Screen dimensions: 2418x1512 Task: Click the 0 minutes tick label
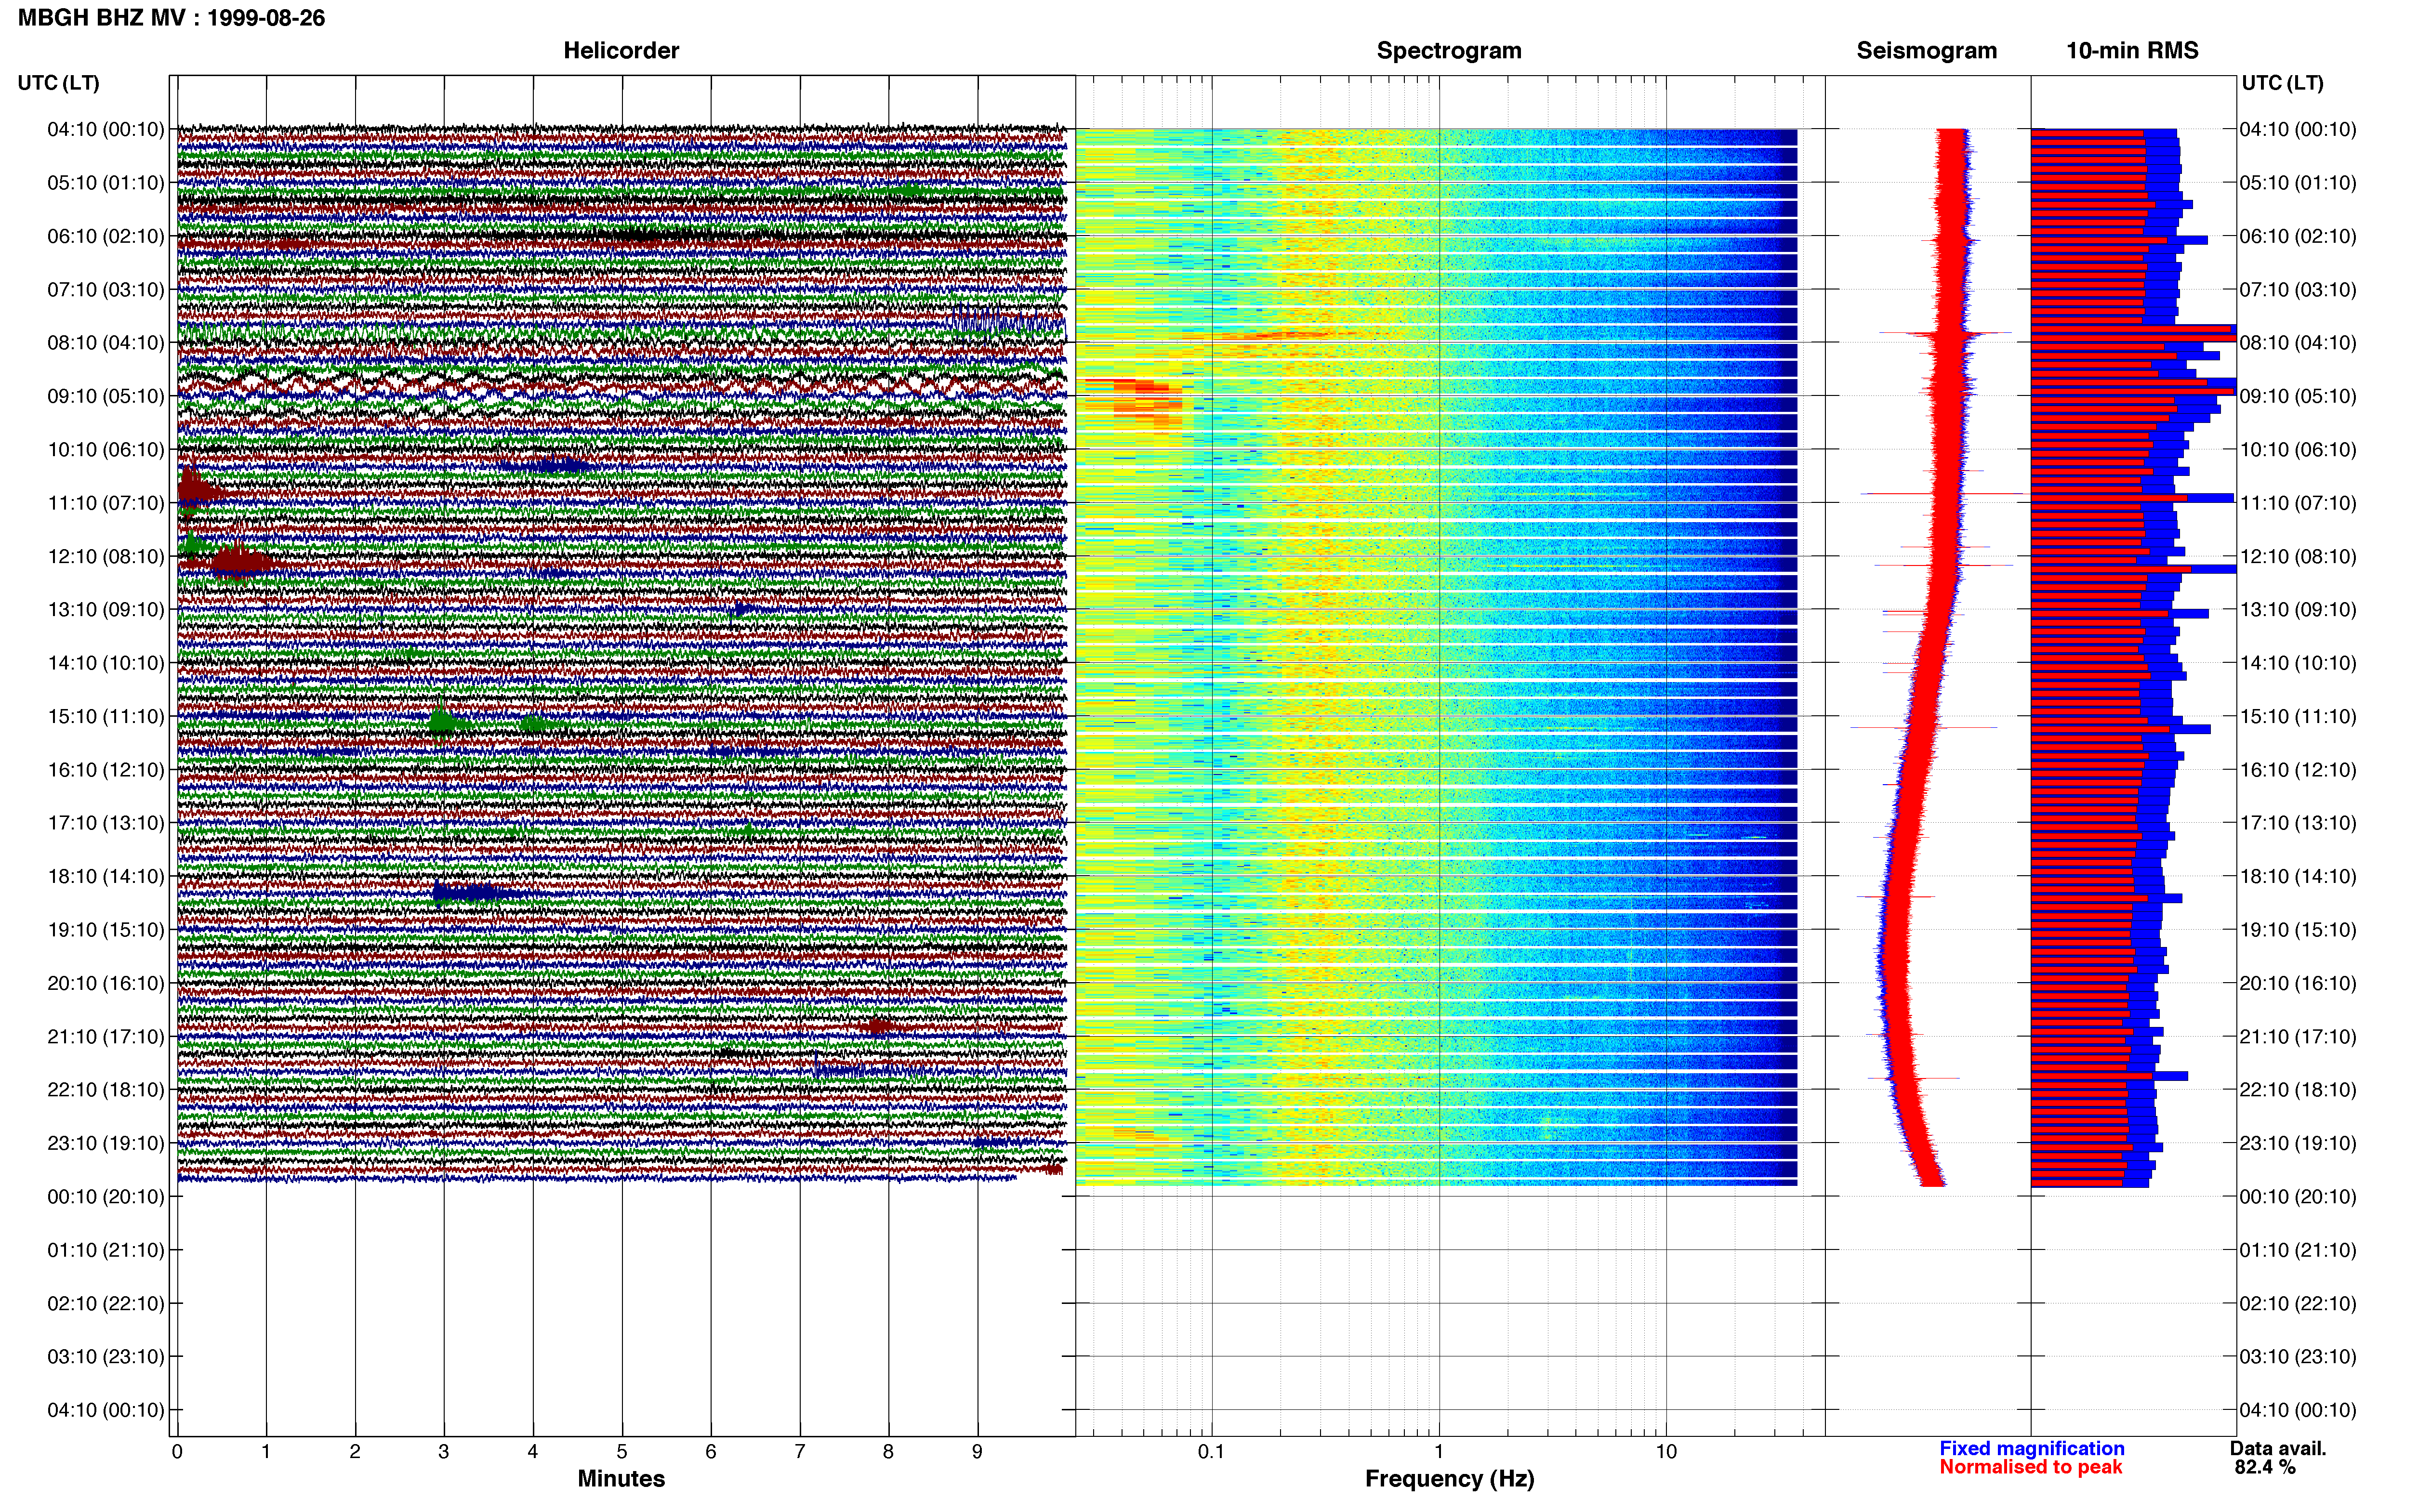click(177, 1451)
